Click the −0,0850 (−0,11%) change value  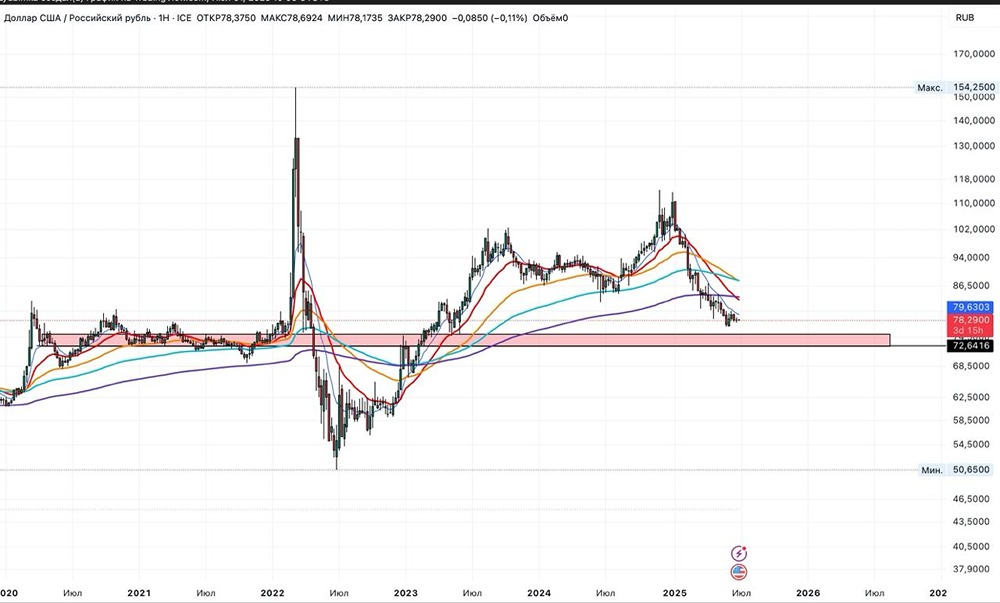489,18
